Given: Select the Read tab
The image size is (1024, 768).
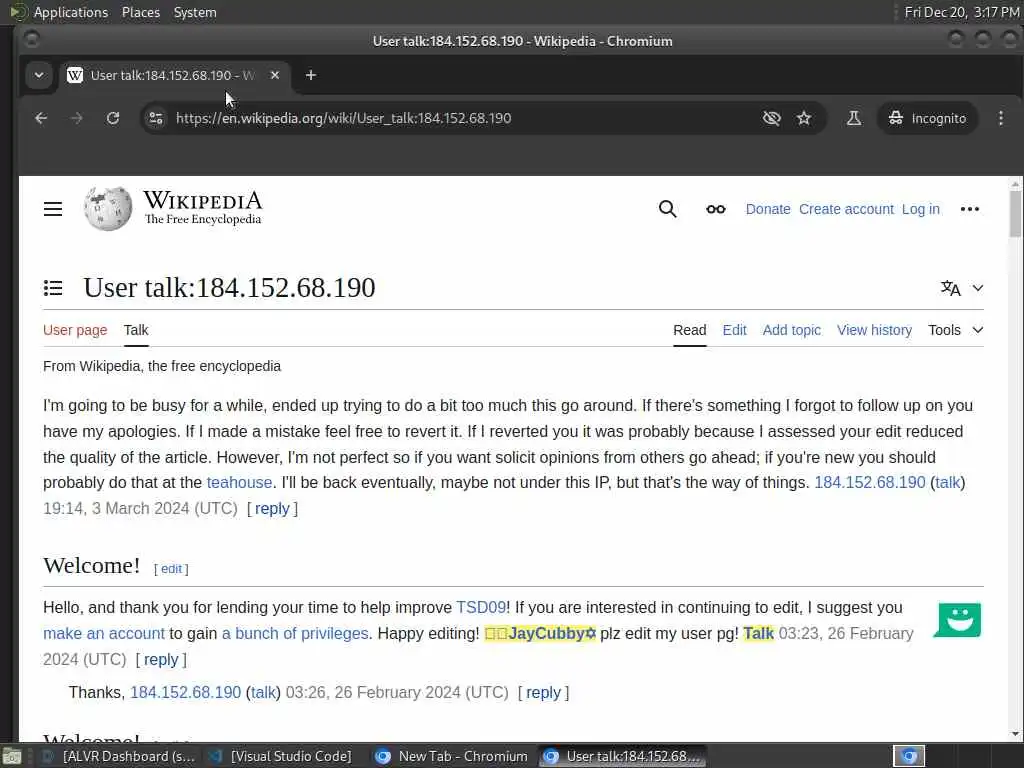Looking at the screenshot, I should tap(690, 330).
